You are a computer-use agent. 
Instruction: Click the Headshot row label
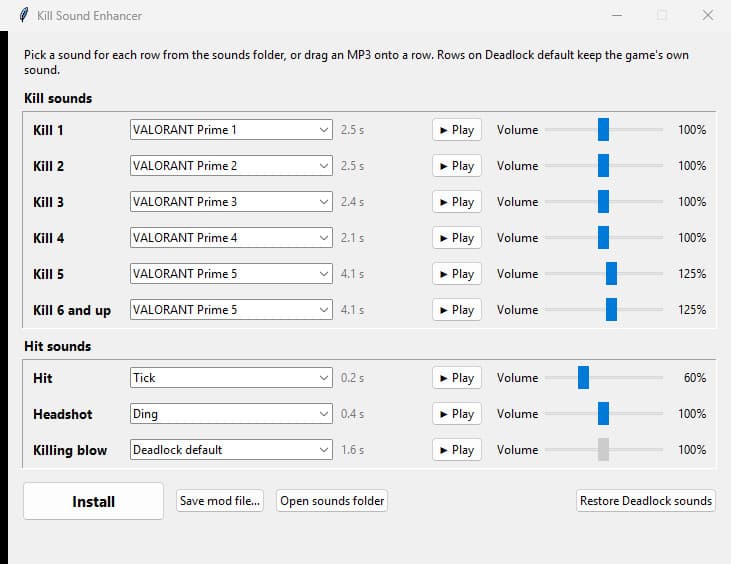[x=63, y=414]
